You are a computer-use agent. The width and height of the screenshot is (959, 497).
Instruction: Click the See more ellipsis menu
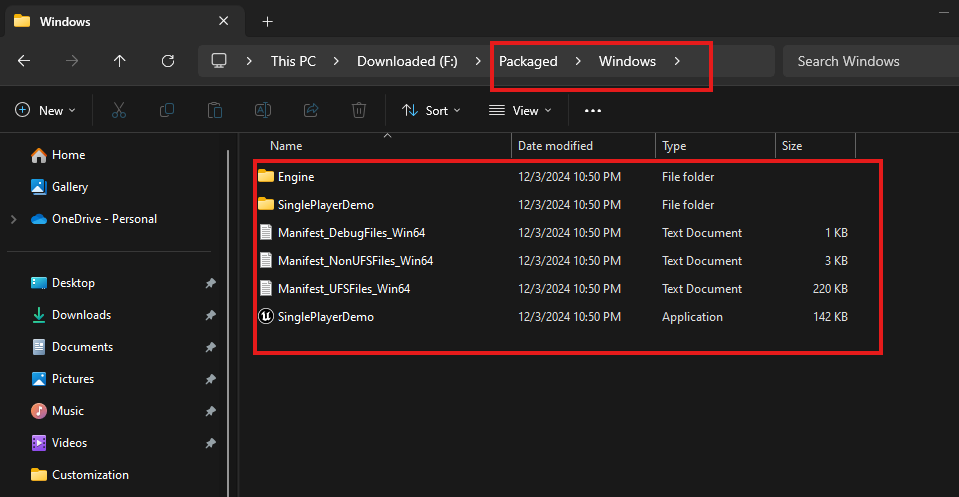coord(593,110)
